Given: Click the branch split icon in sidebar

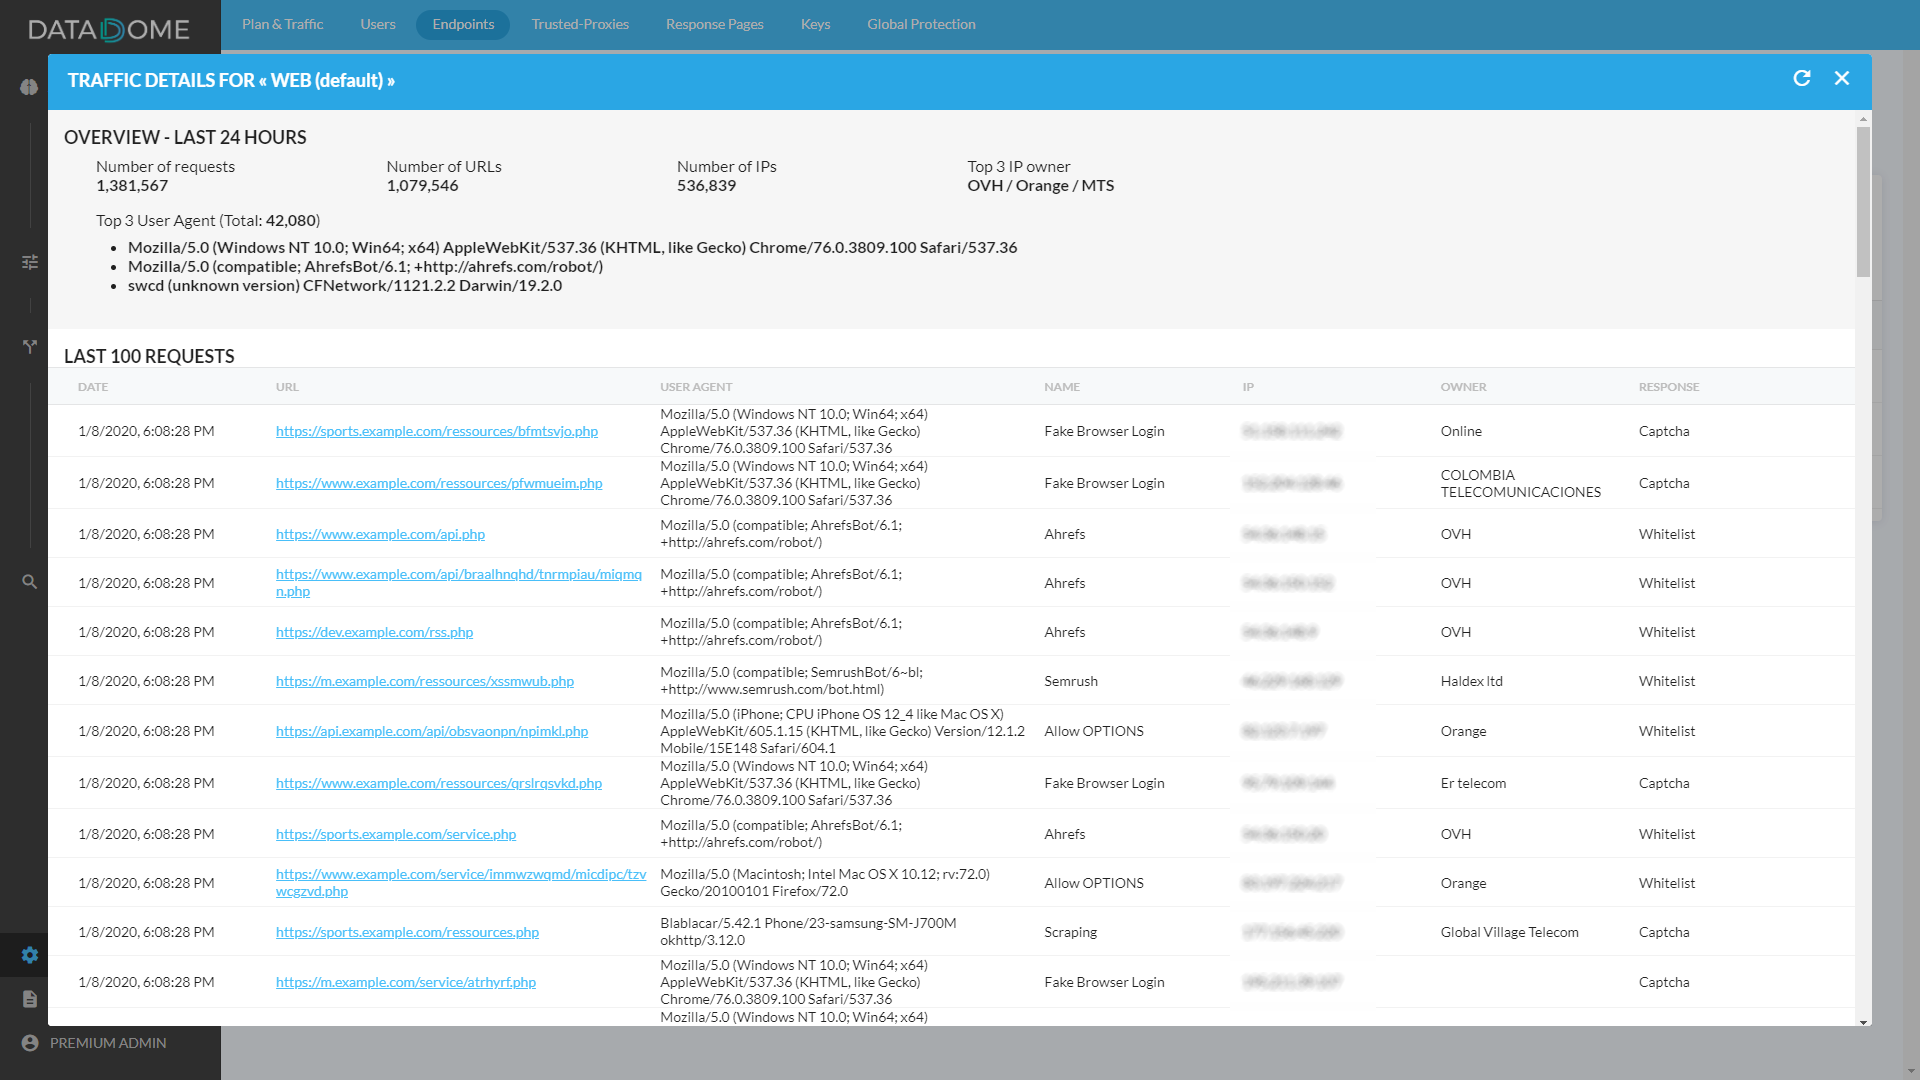Looking at the screenshot, I should point(30,346).
